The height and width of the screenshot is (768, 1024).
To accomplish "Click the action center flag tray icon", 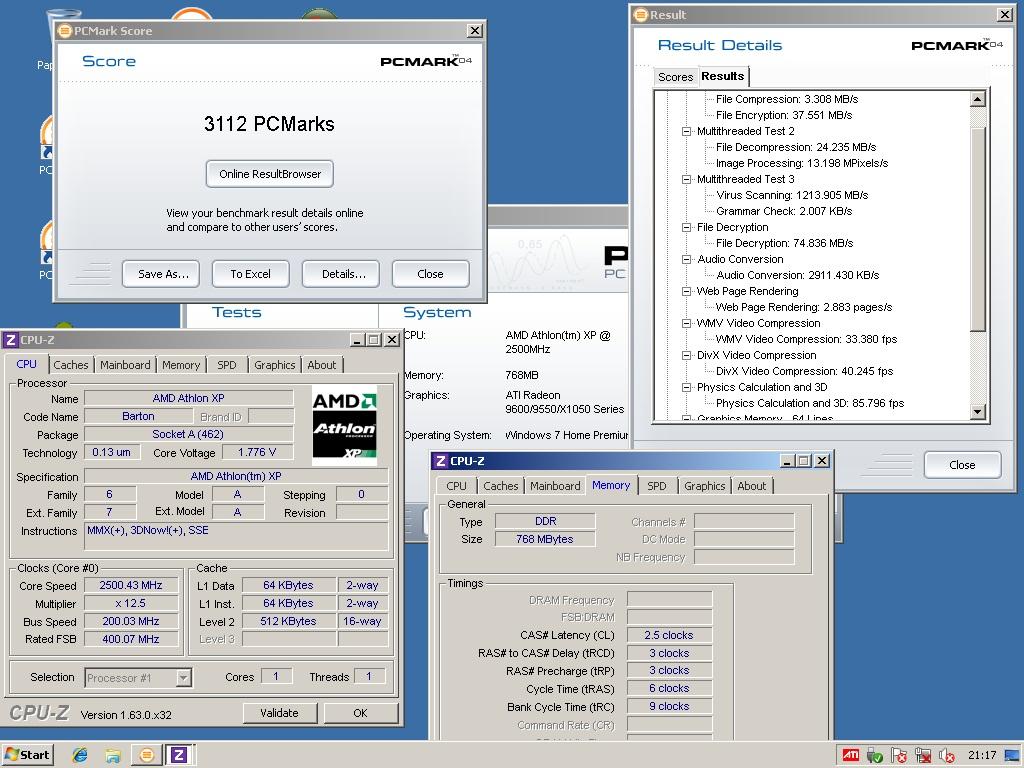I will (899, 756).
